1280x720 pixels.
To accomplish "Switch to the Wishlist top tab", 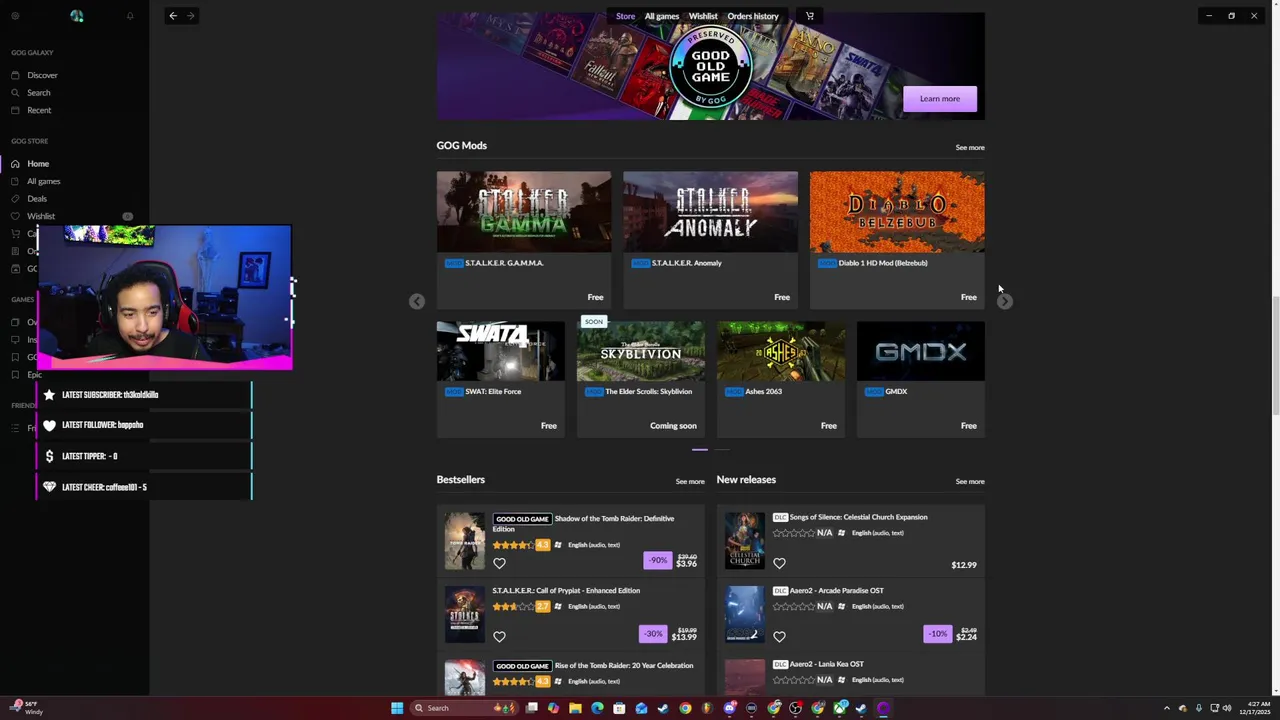I will pyautogui.click(x=703, y=16).
